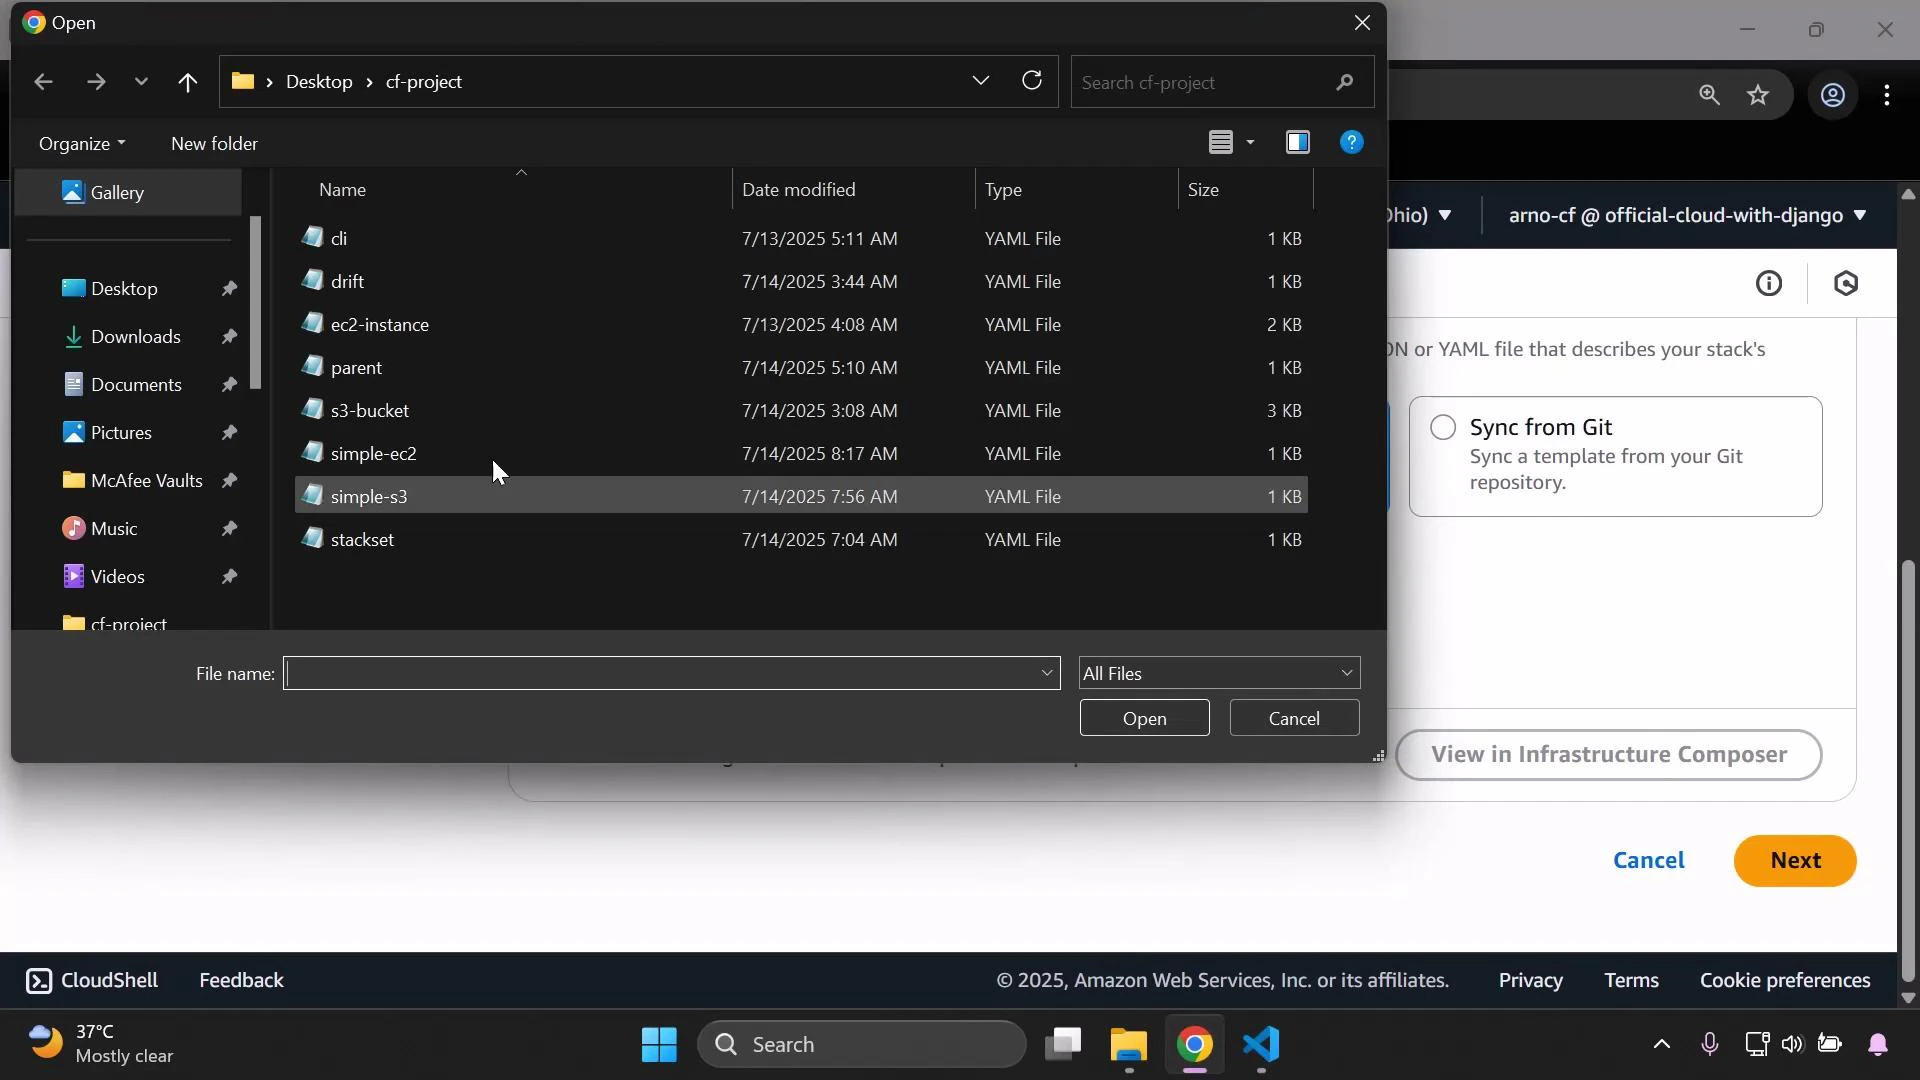
Task: Click the address bar refresh icon
Action: coord(1032,81)
